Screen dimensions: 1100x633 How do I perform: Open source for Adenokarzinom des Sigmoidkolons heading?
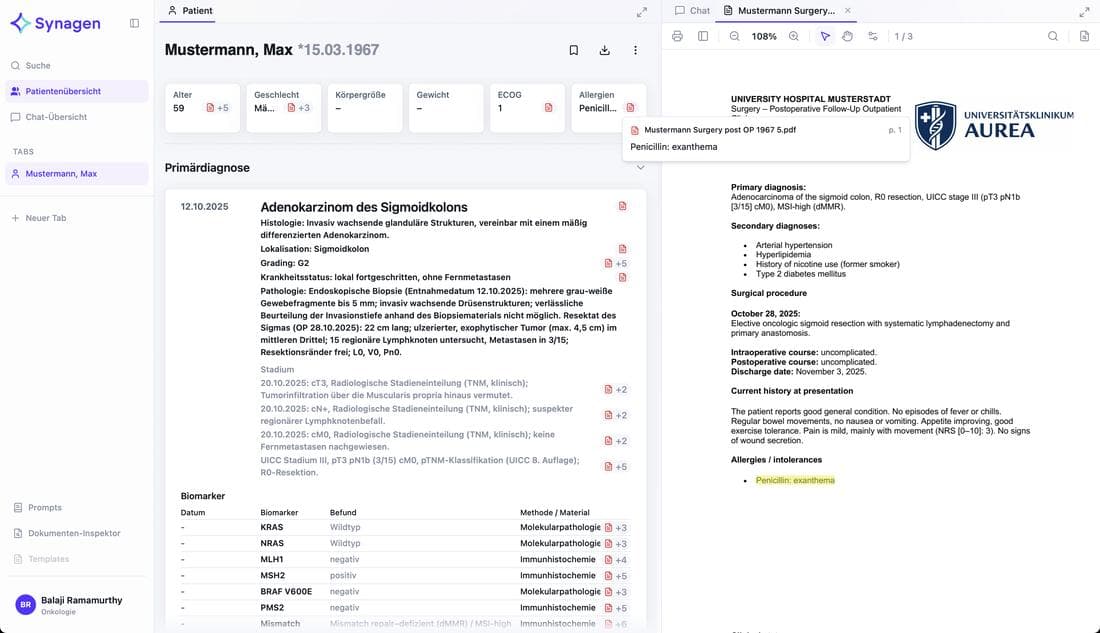pyautogui.click(x=622, y=206)
